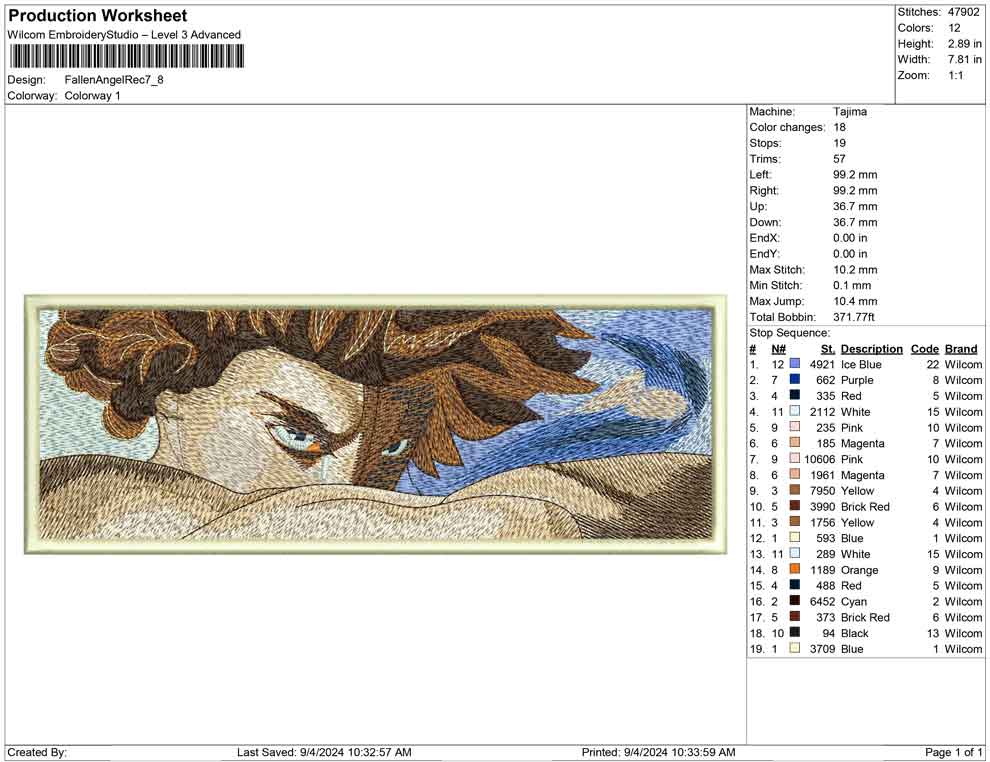Click the 'Created By:' footer label
The width and height of the screenshot is (990, 762).
coord(37,752)
